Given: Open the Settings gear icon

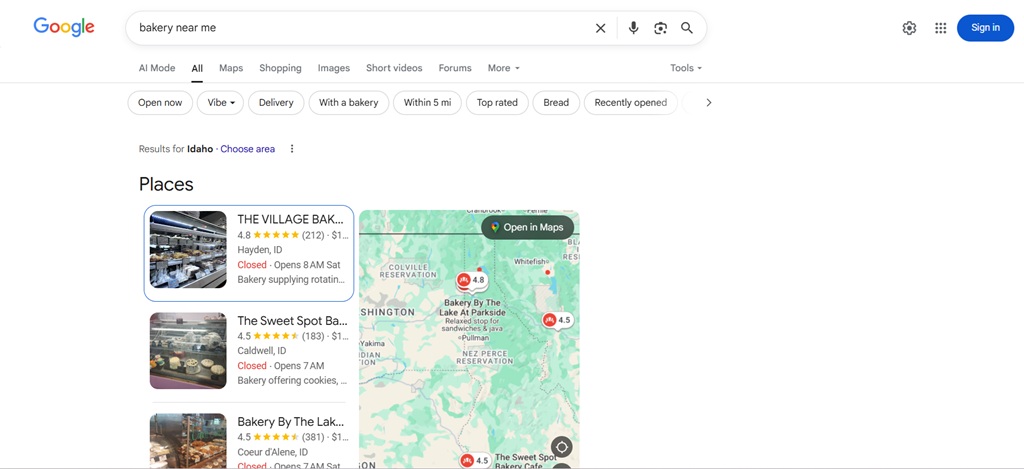Looking at the screenshot, I should pyautogui.click(x=909, y=28).
